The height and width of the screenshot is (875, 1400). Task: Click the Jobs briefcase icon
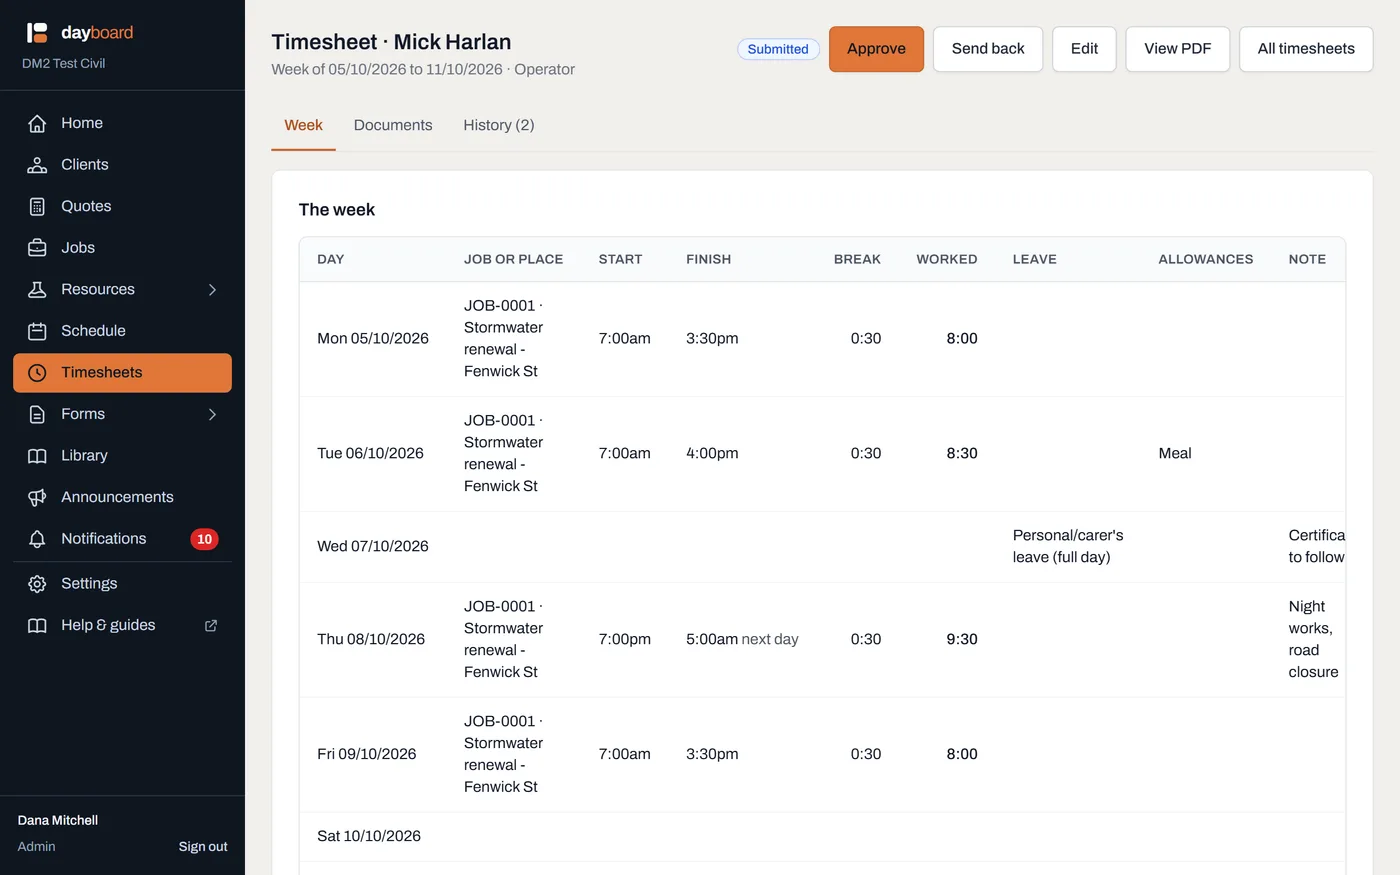[x=37, y=248]
